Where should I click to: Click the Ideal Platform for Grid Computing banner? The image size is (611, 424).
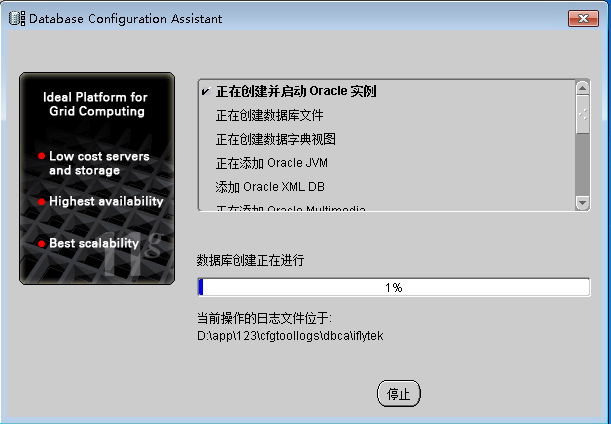click(x=97, y=178)
